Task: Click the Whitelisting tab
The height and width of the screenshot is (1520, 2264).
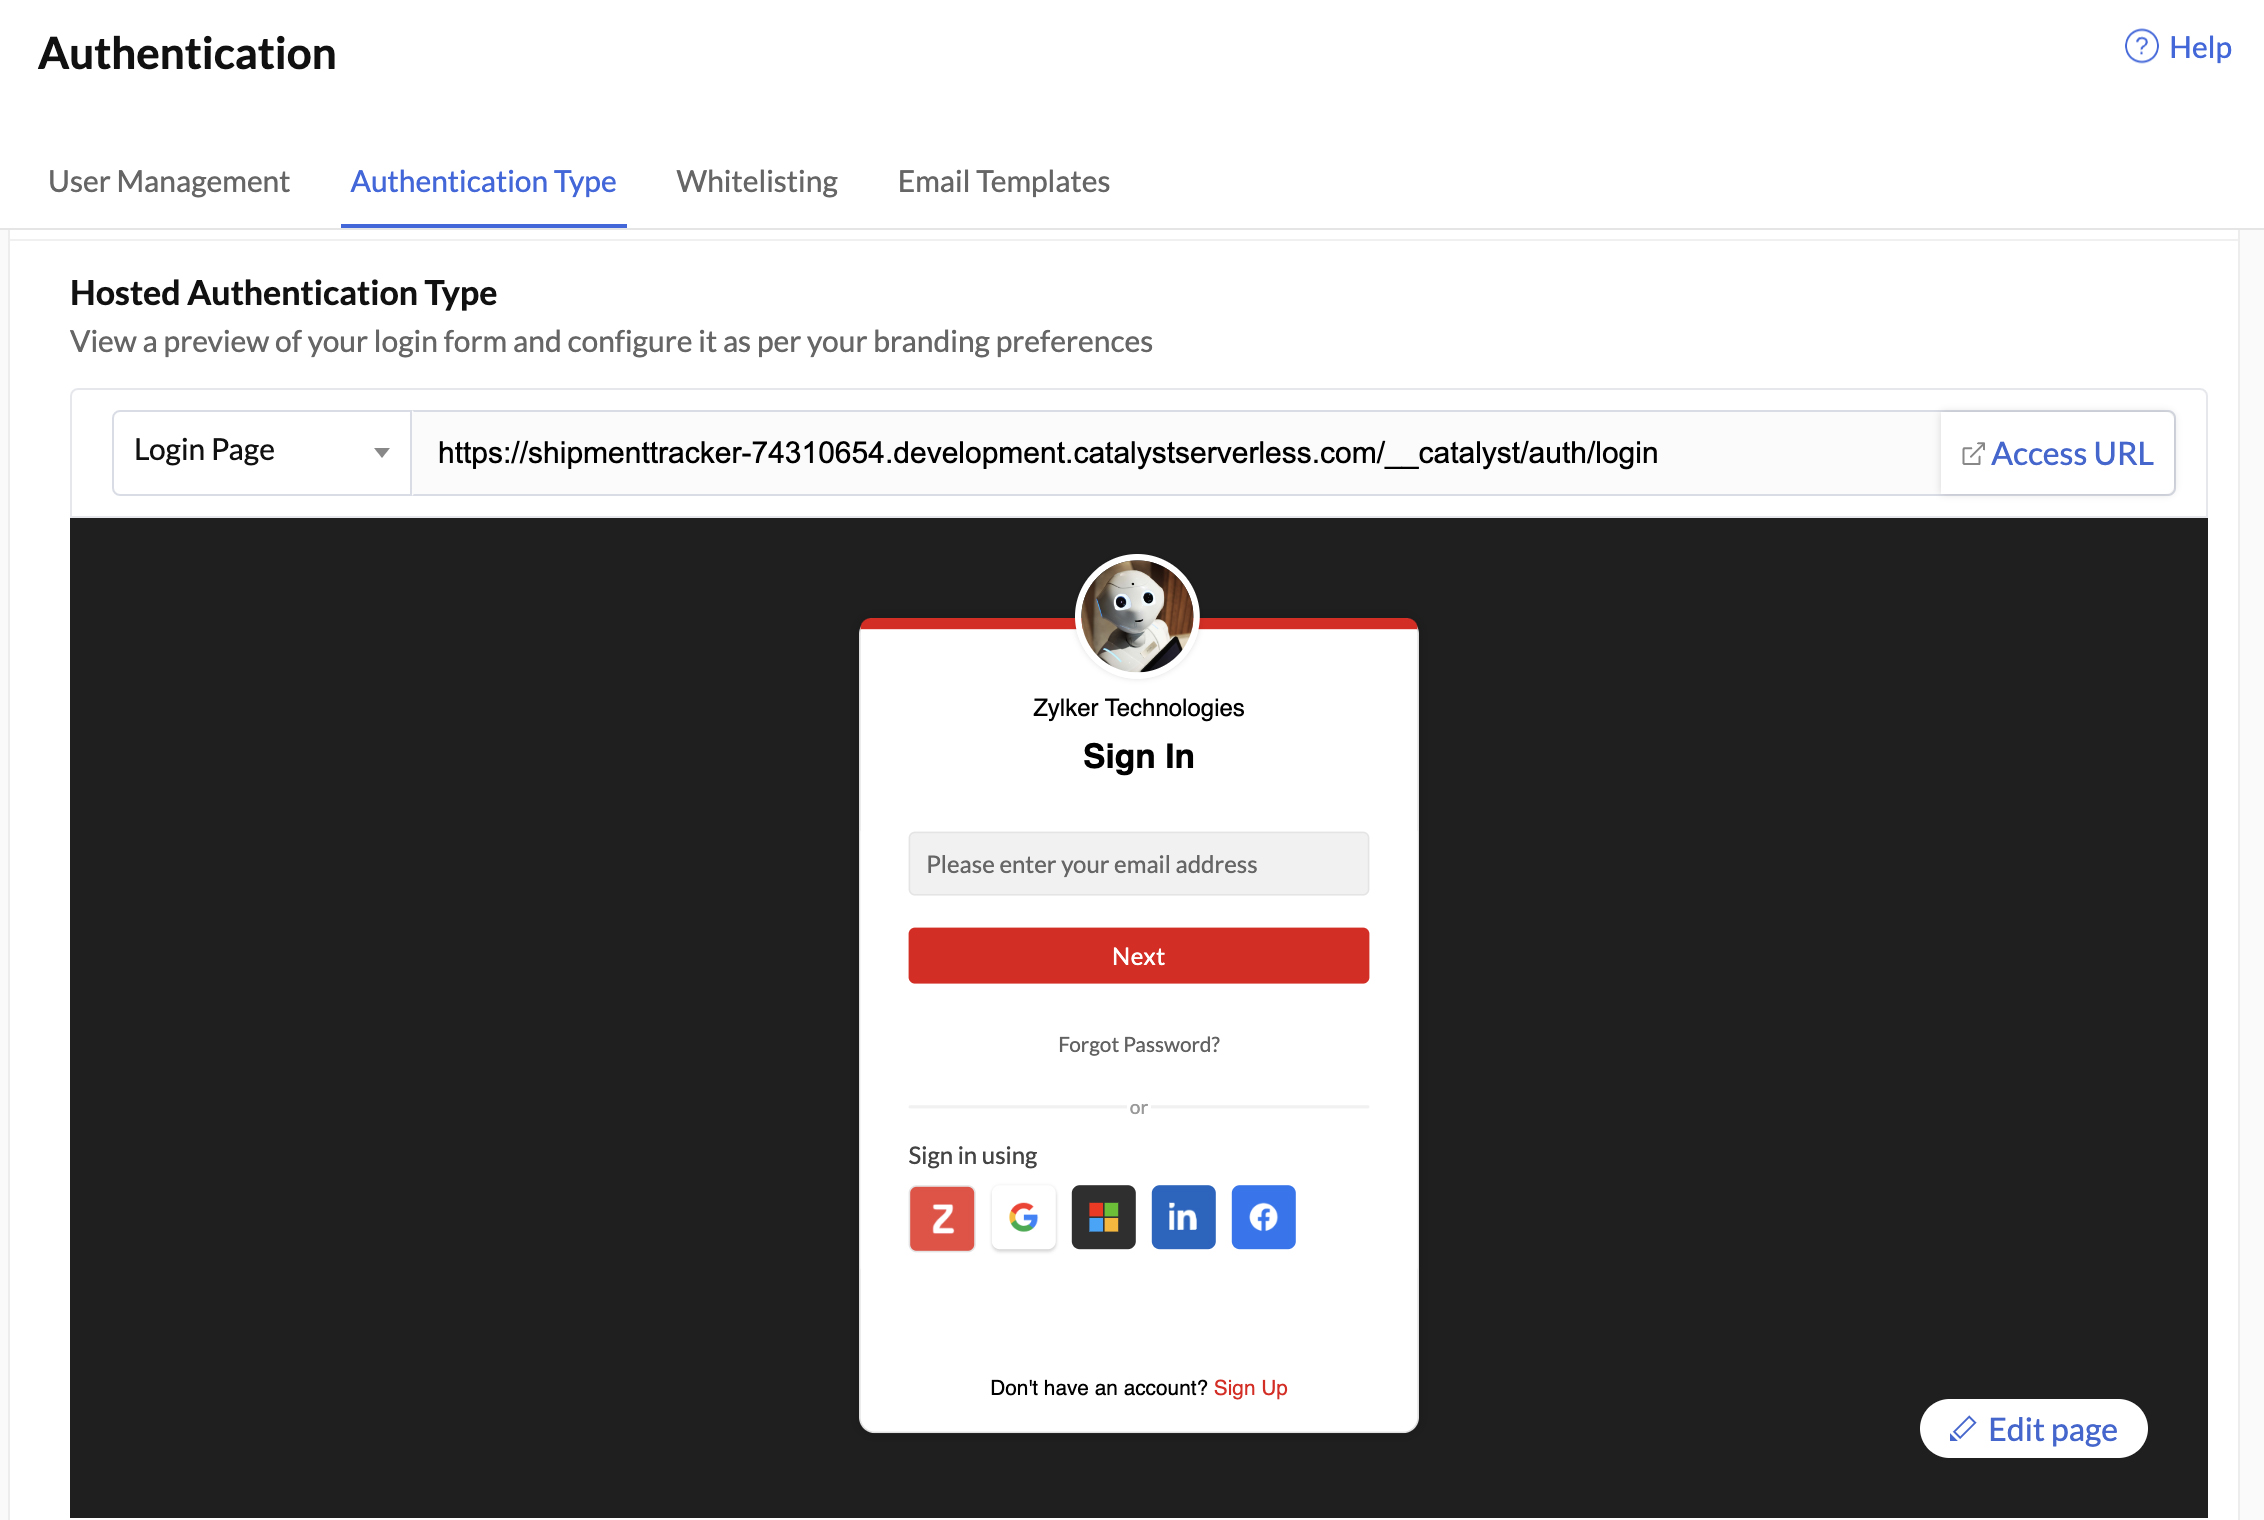Action: (x=756, y=182)
